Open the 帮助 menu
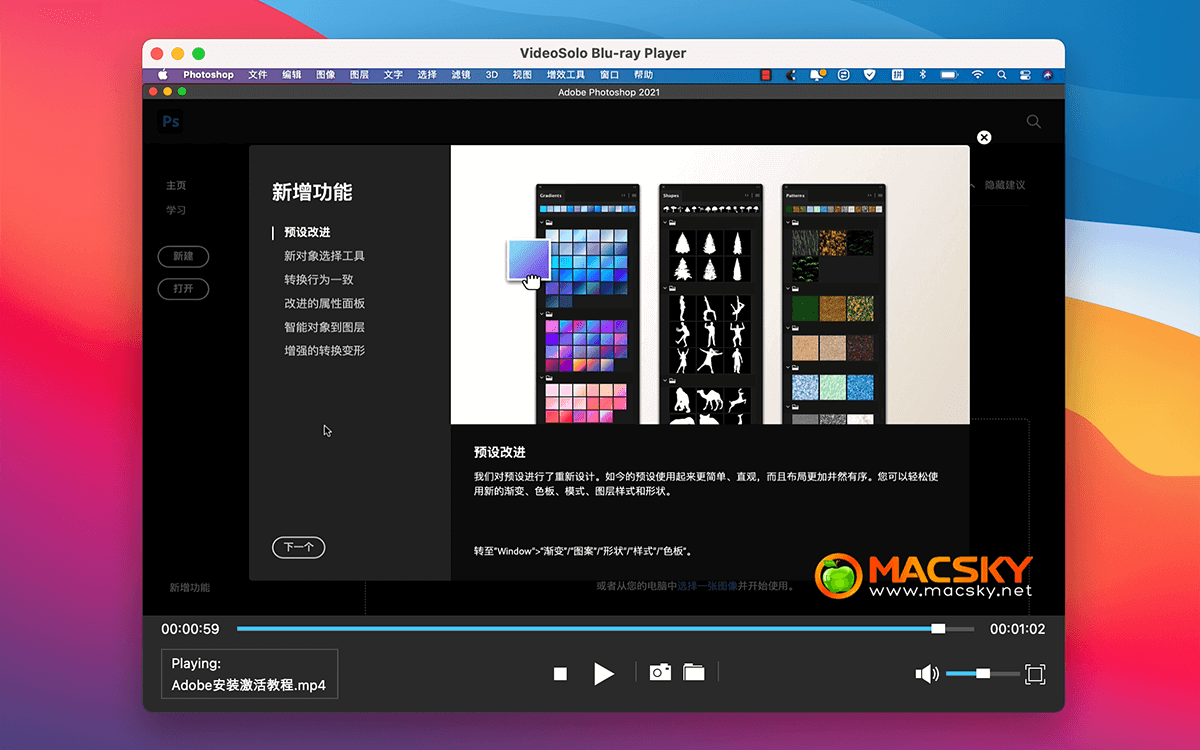 [643, 75]
